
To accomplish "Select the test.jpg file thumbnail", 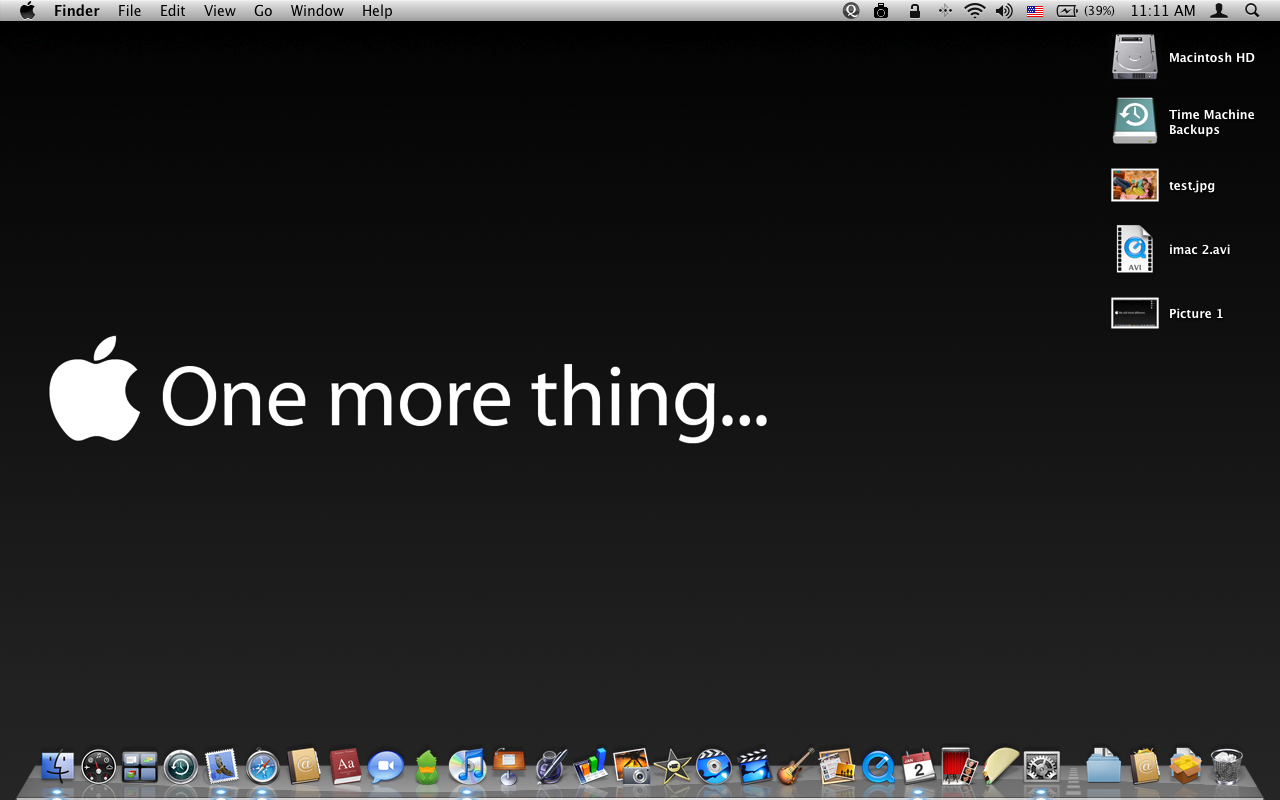I will point(1135,185).
